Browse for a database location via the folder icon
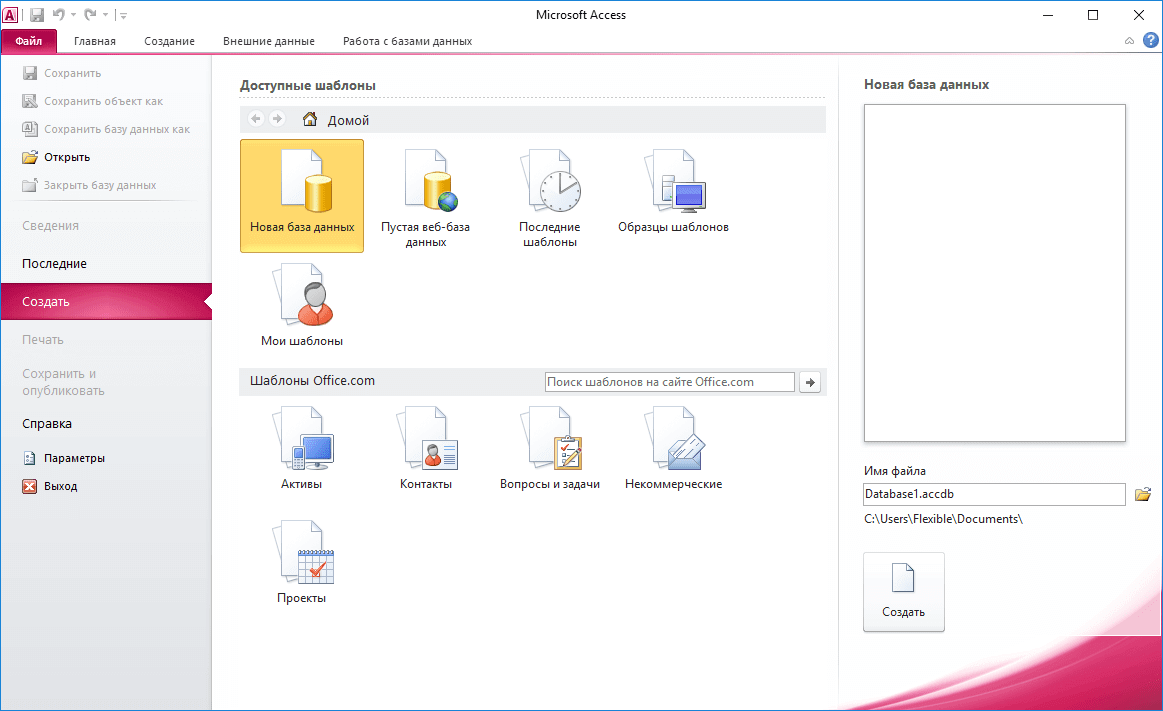Viewport: 1163px width, 711px height. tap(1143, 494)
